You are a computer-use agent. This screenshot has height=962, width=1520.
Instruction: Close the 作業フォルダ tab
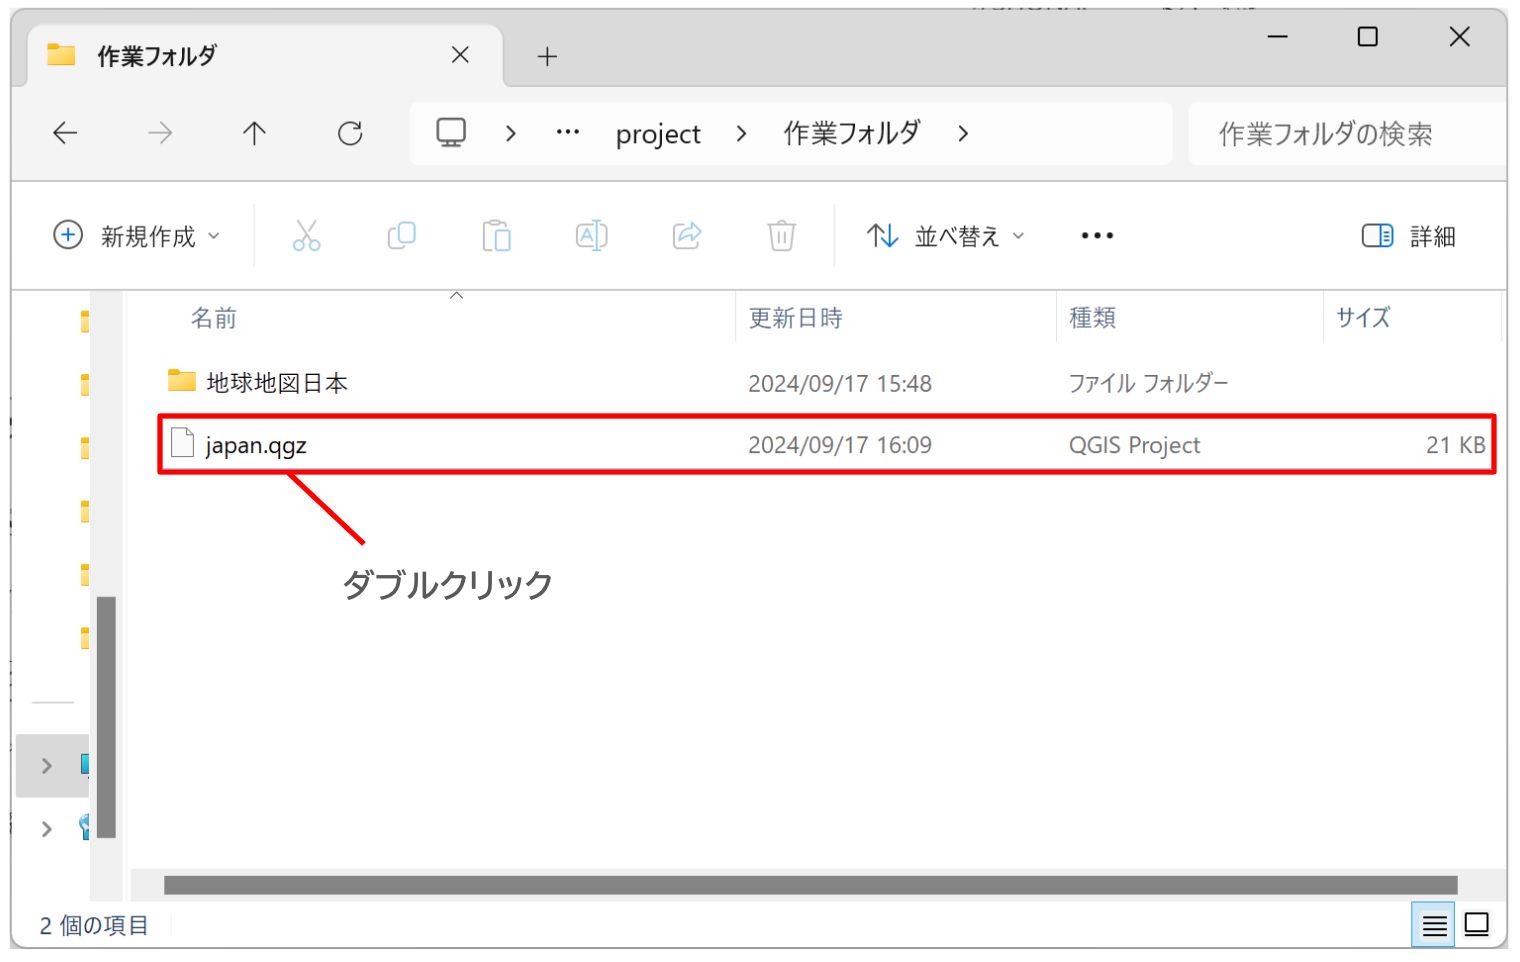point(460,55)
